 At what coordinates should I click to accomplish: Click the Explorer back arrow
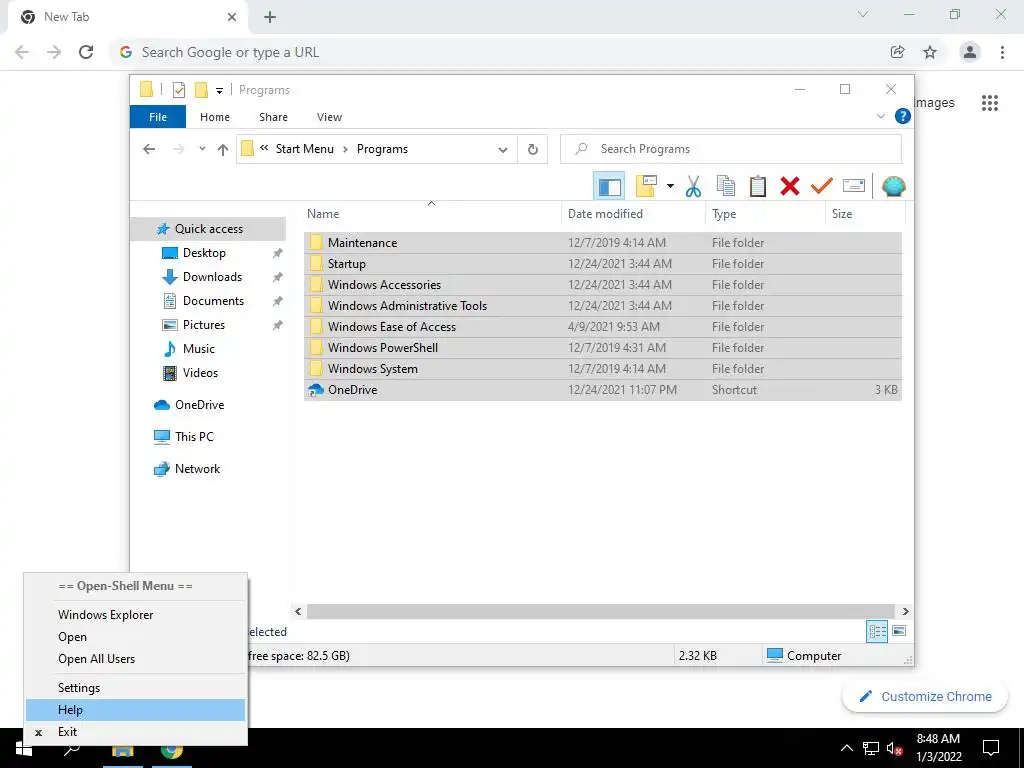coord(149,149)
